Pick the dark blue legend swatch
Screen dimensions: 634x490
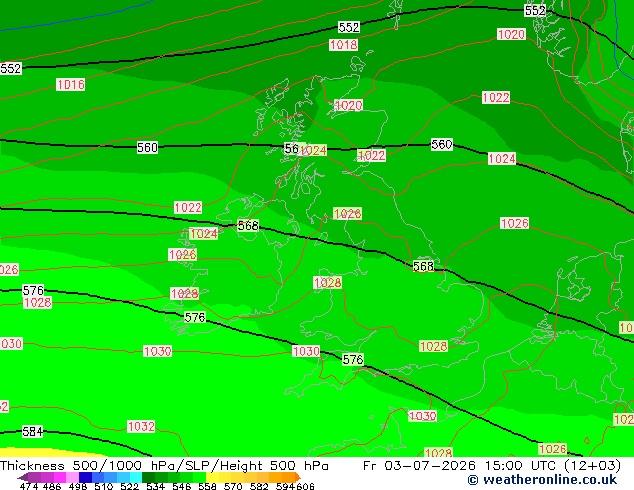[85, 477]
